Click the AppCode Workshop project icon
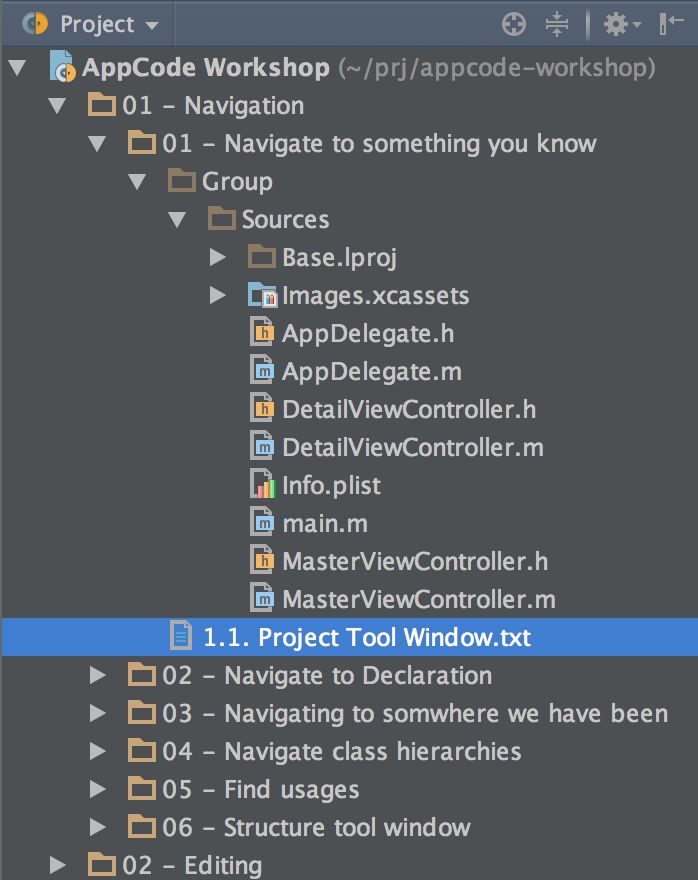The width and height of the screenshot is (698, 880). [x=62, y=66]
